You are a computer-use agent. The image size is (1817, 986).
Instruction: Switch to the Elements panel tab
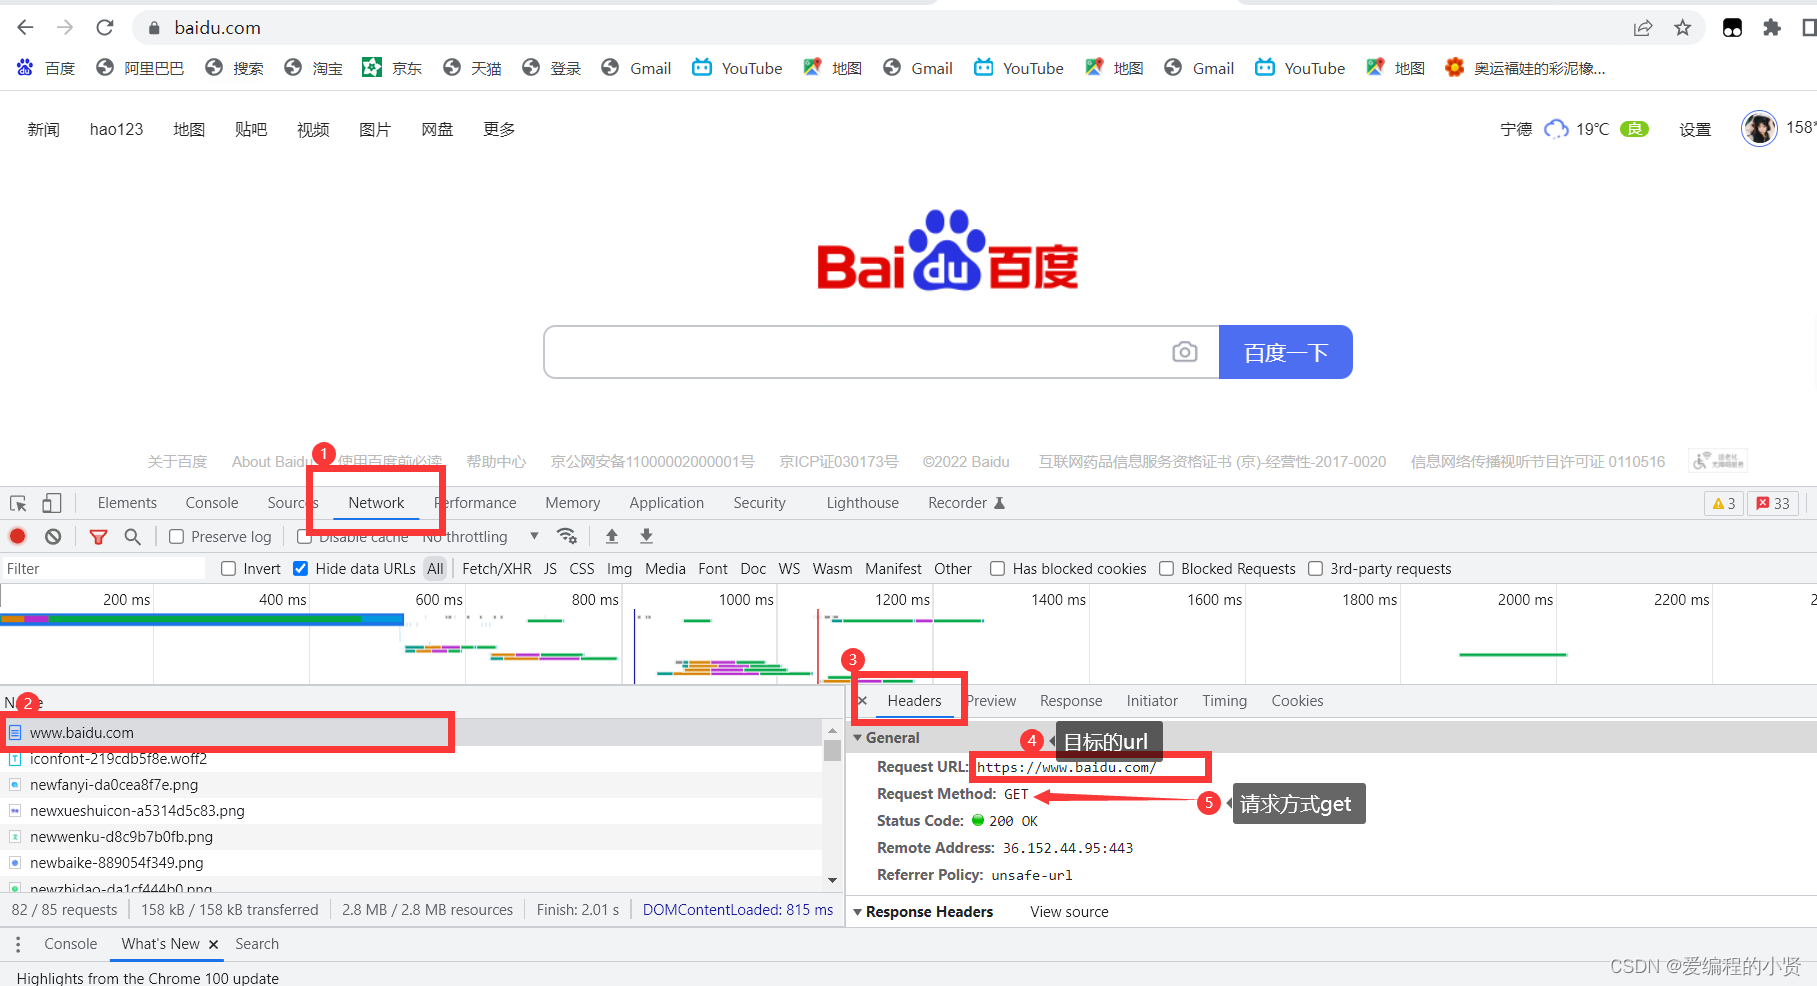point(127,503)
